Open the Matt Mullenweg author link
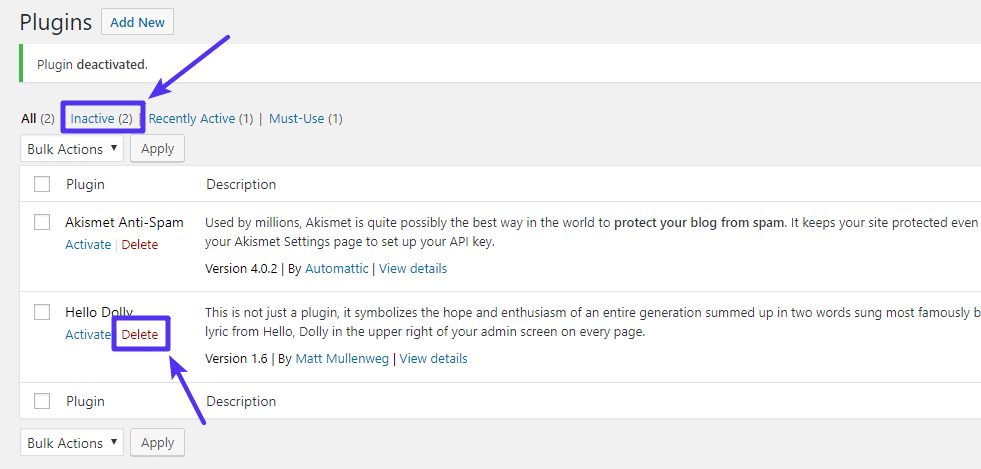Screen dimensions: 981x469 343,359
